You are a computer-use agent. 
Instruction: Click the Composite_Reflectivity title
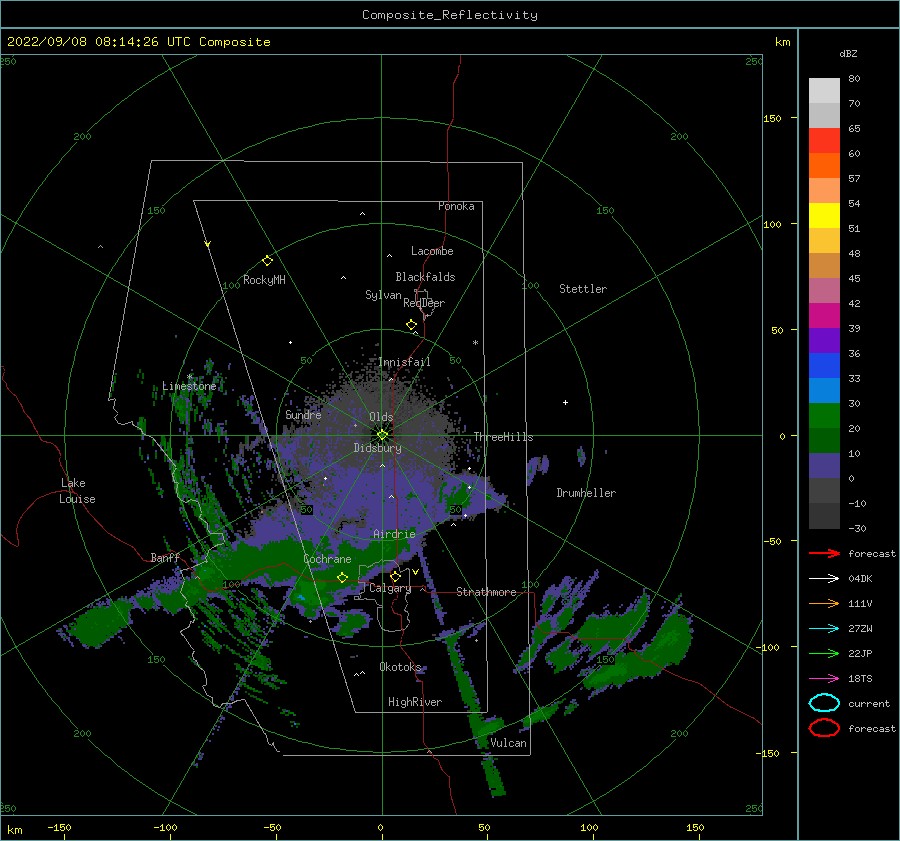coord(450,15)
